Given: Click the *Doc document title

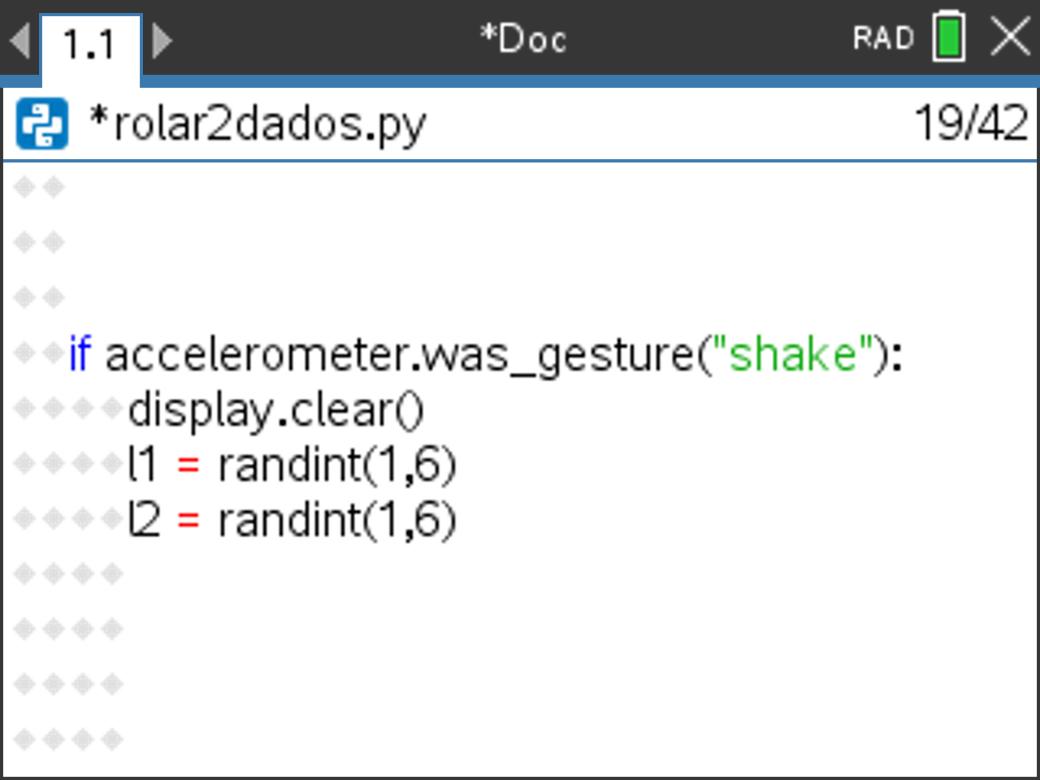Looking at the screenshot, I should click(x=523, y=40).
